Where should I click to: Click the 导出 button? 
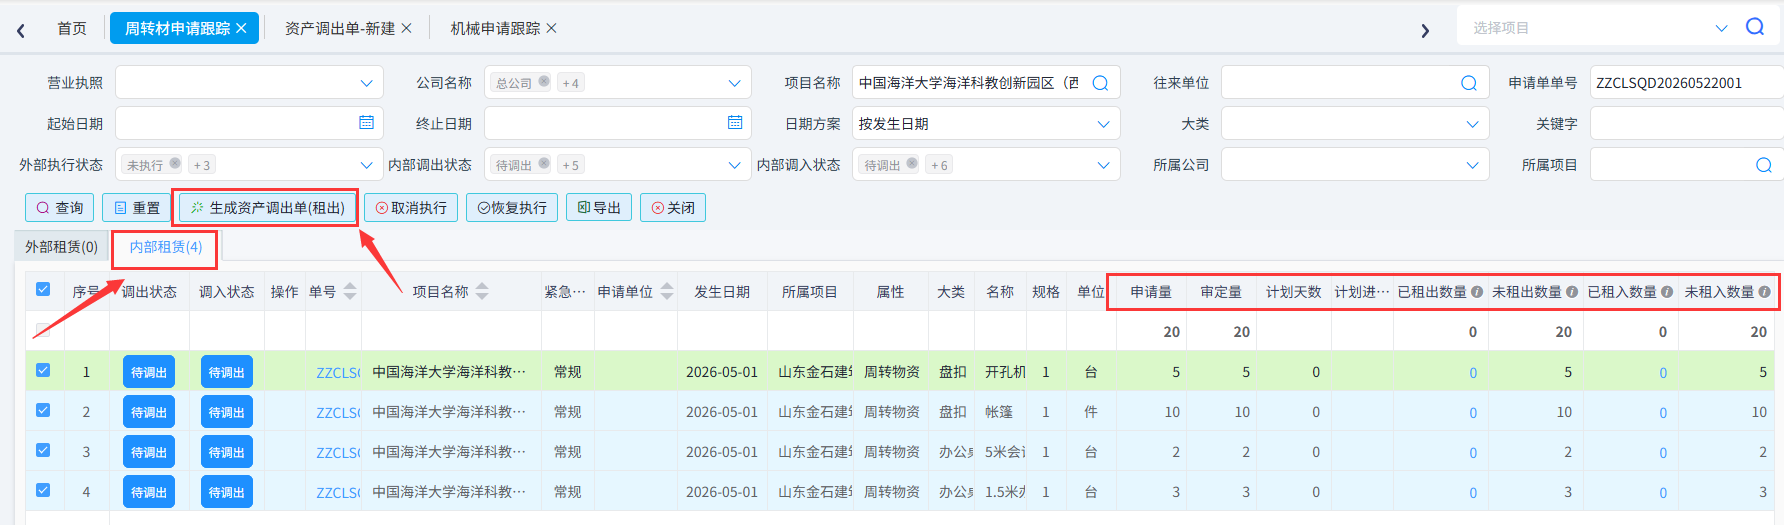(x=599, y=208)
